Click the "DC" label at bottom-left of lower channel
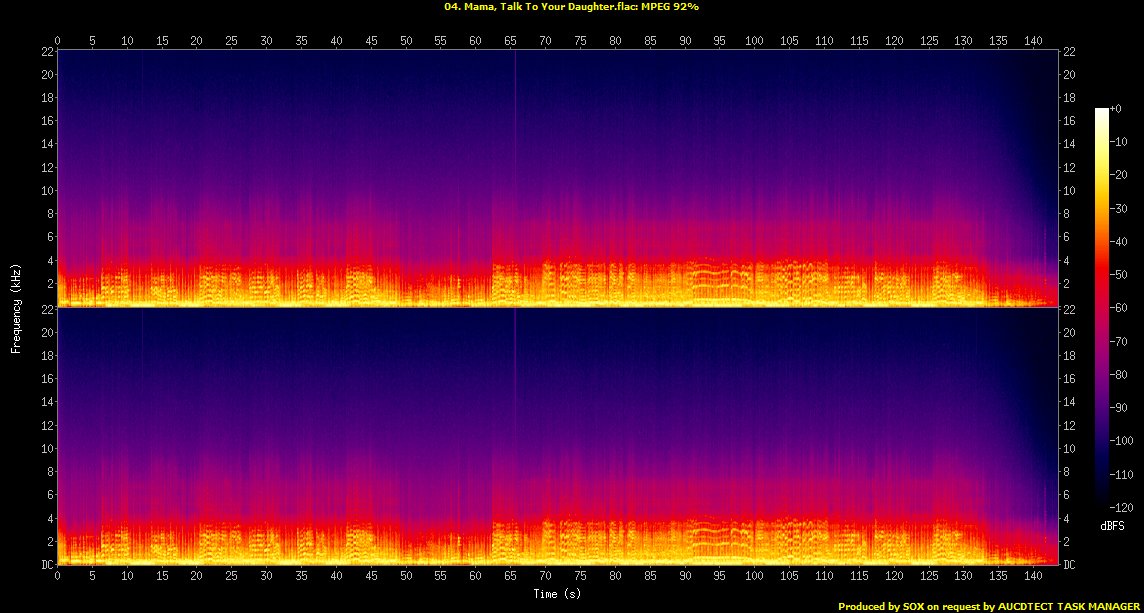This screenshot has width=1144, height=613. (x=45, y=564)
